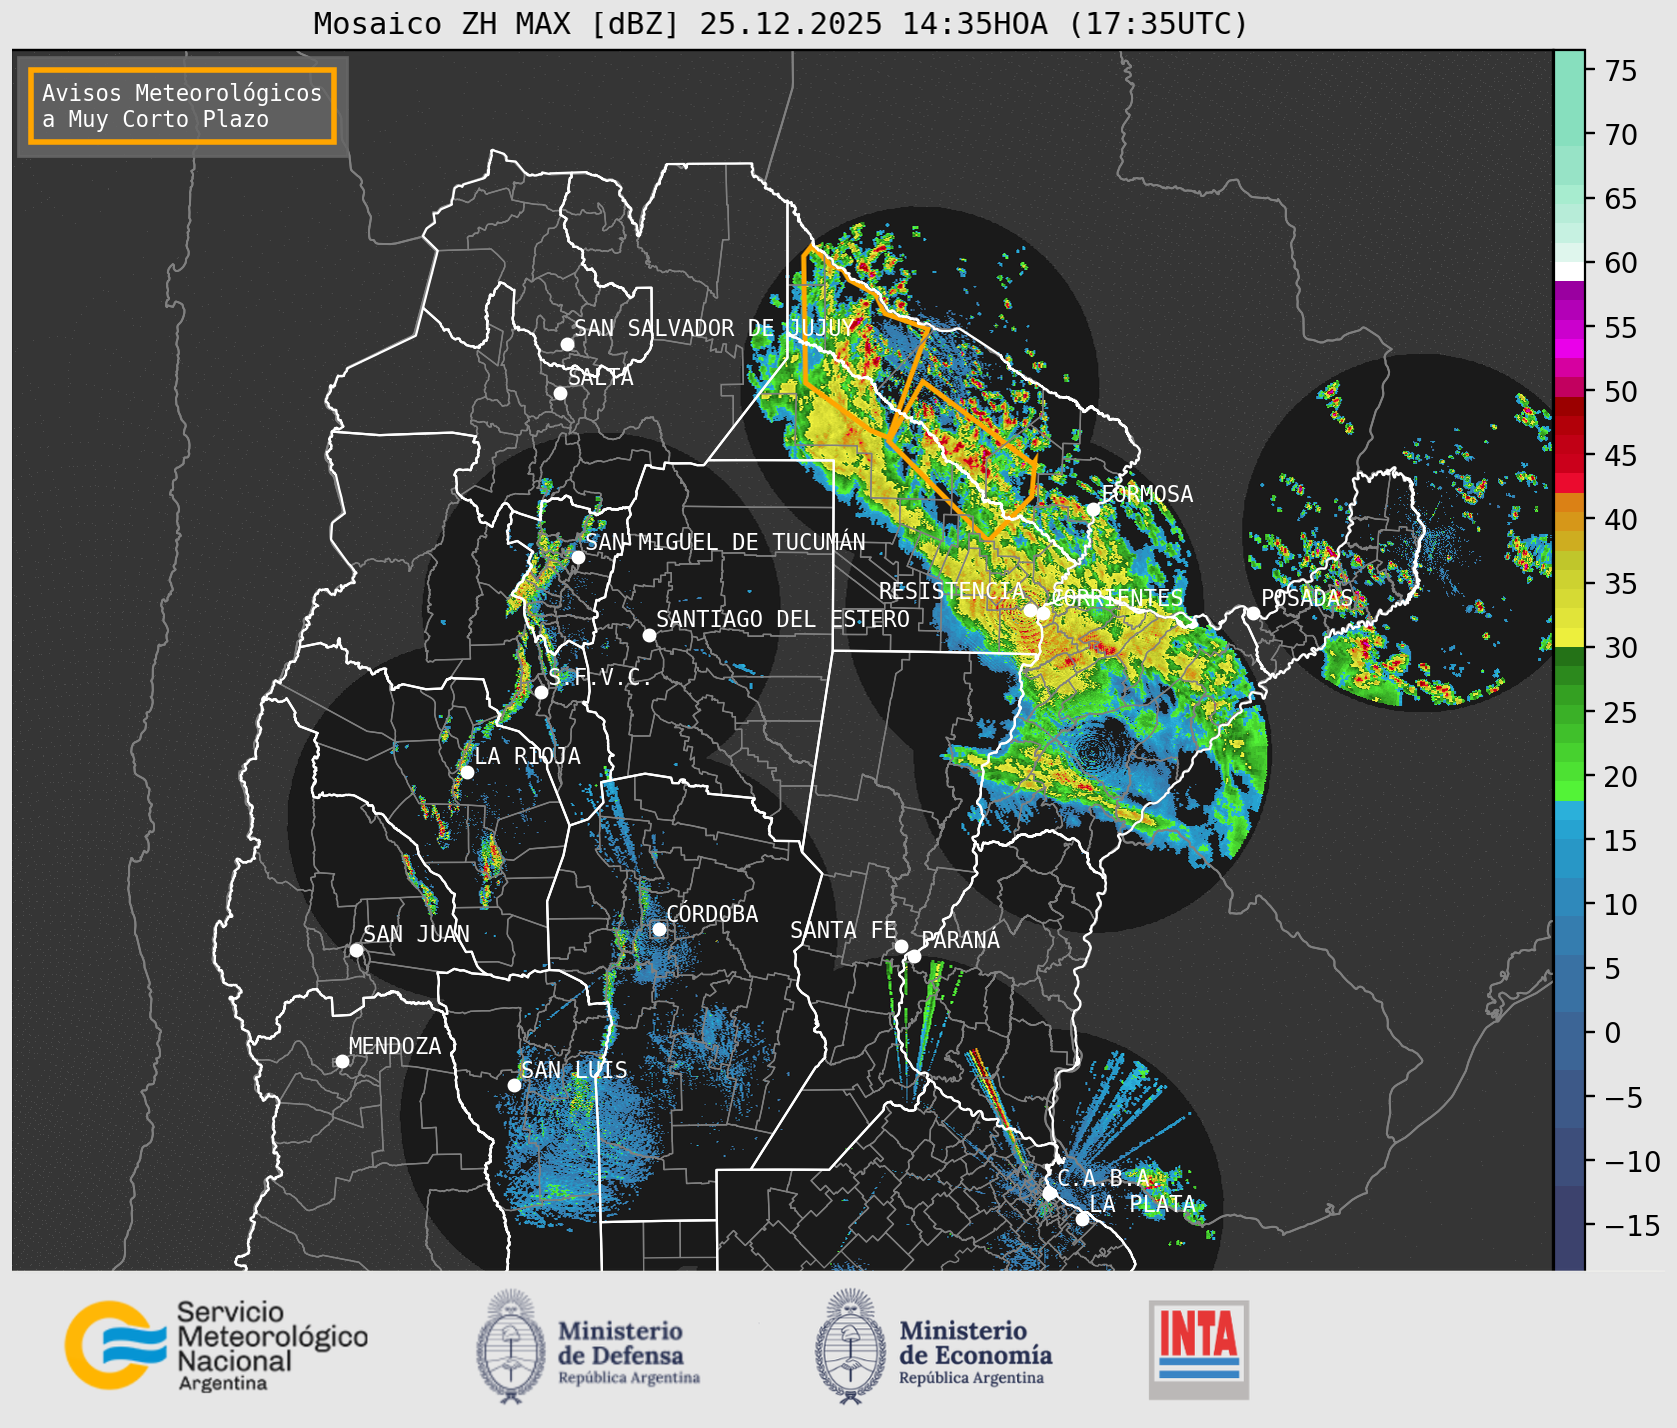
Task: Click the yellow 30 dBZ color band
Action: (x=1569, y=637)
